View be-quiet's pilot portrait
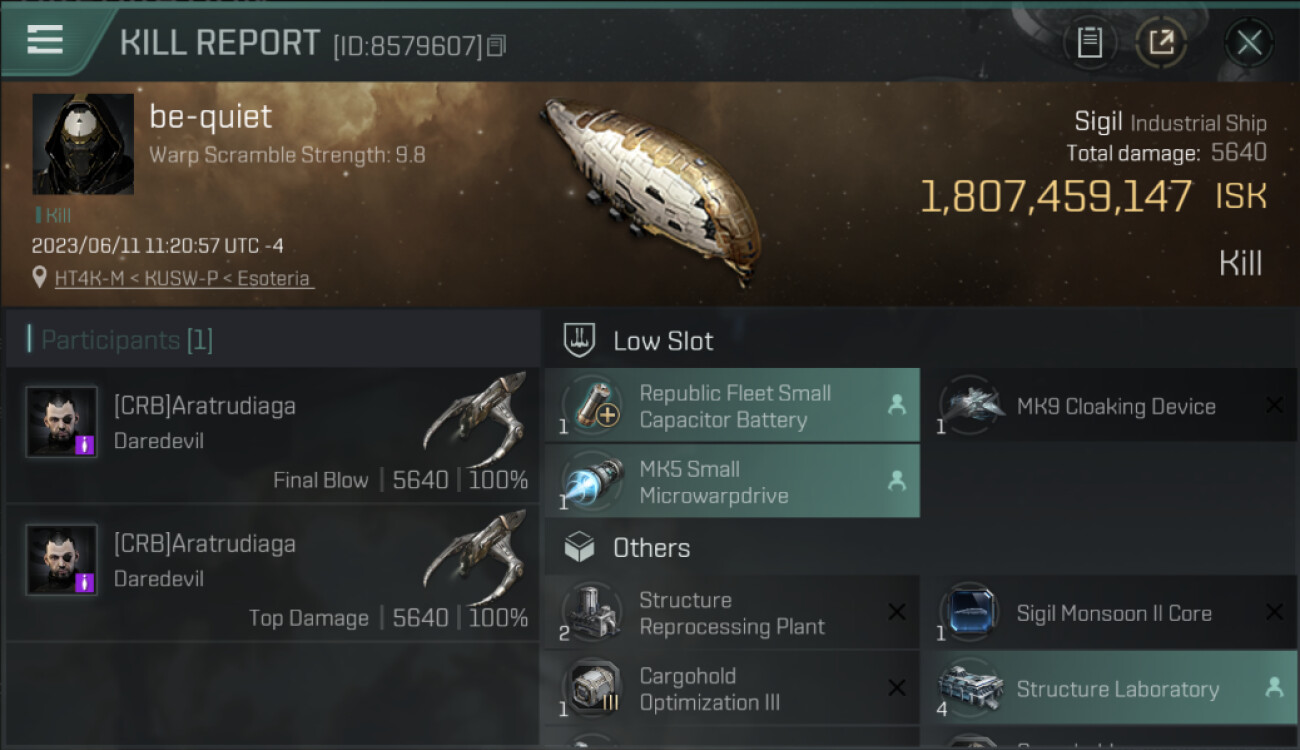The height and width of the screenshot is (750, 1300). coord(83,144)
